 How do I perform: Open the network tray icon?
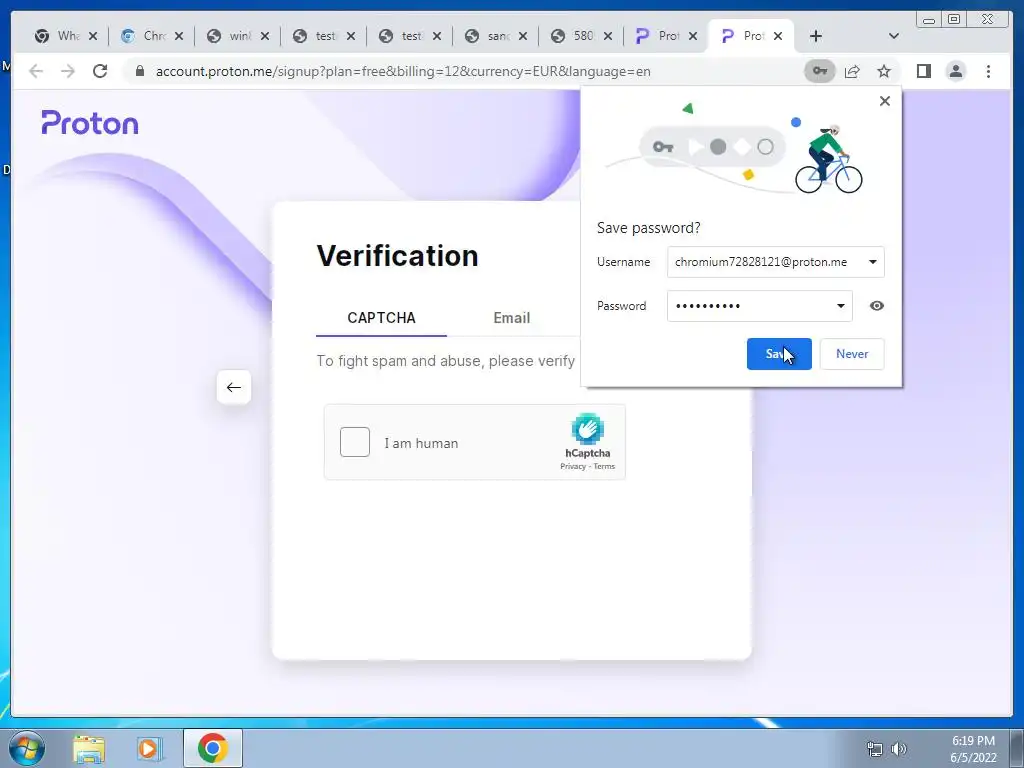[874, 748]
